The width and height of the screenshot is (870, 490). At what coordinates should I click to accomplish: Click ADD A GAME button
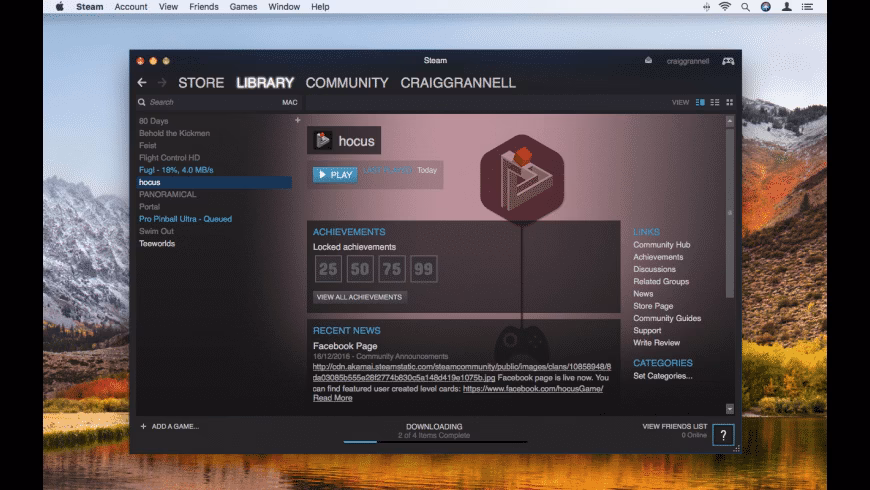pos(170,426)
